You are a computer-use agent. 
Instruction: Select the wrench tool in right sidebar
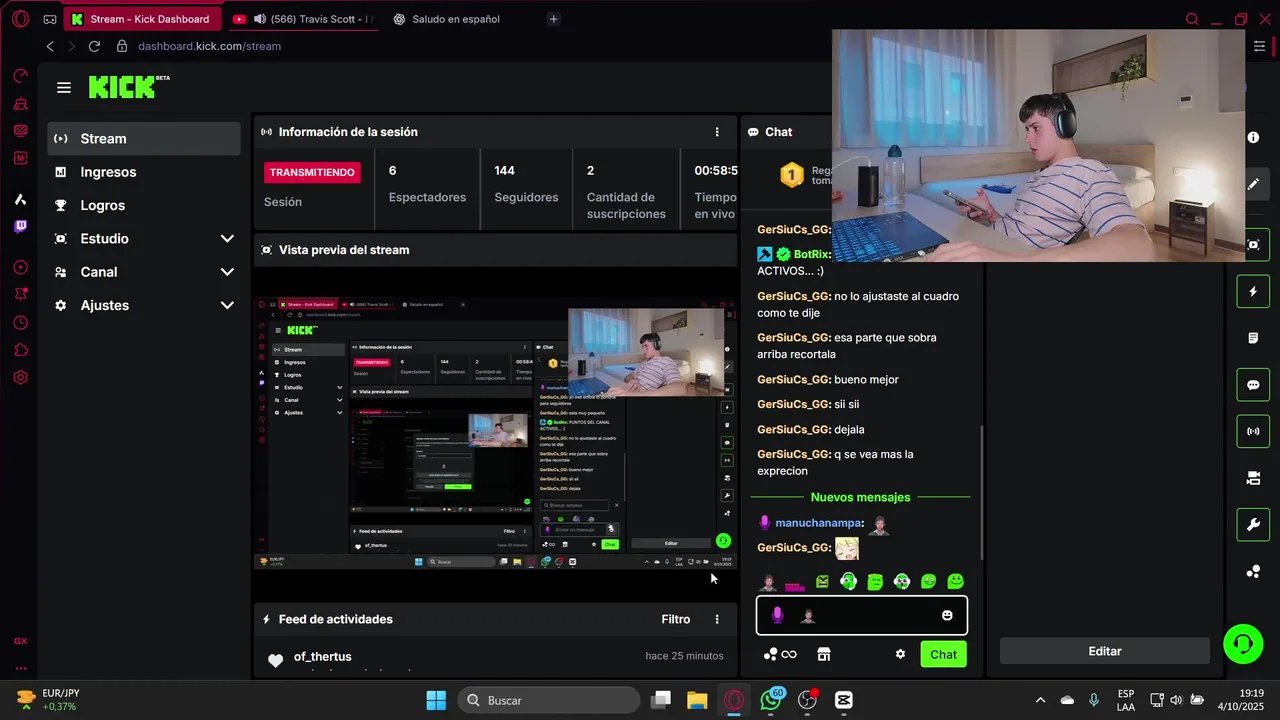(x=1253, y=525)
